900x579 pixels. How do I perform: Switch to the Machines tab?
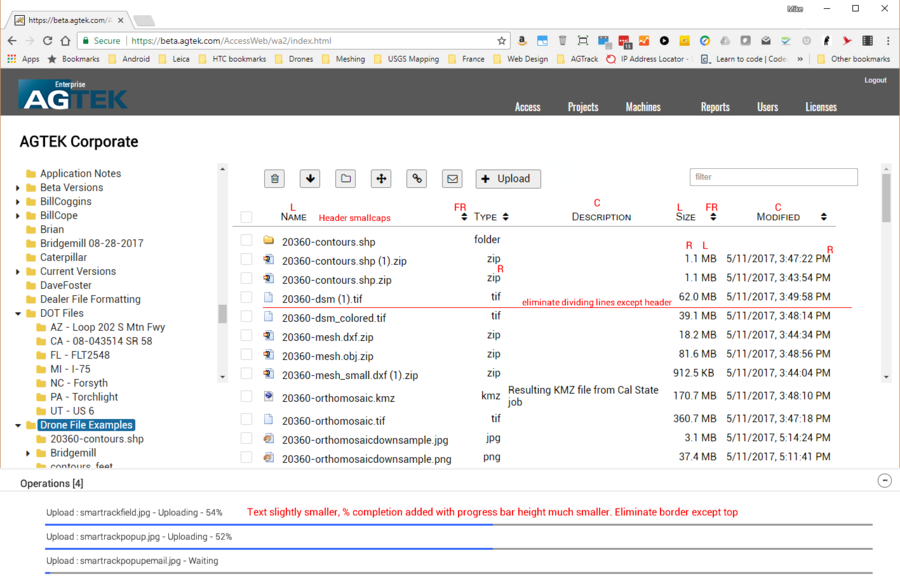tap(643, 106)
